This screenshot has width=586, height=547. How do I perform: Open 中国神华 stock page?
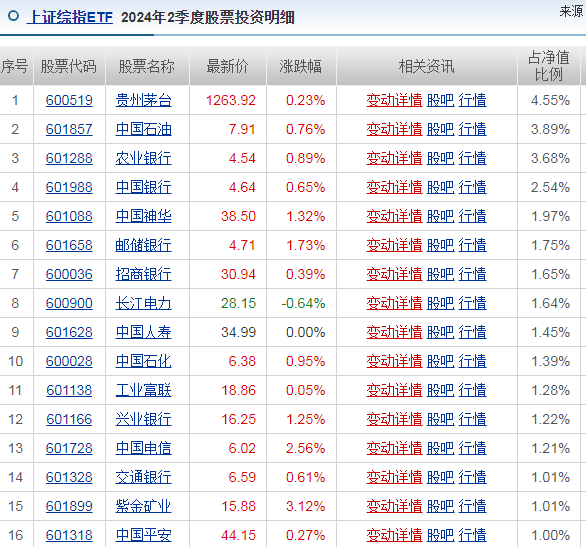click(x=144, y=216)
